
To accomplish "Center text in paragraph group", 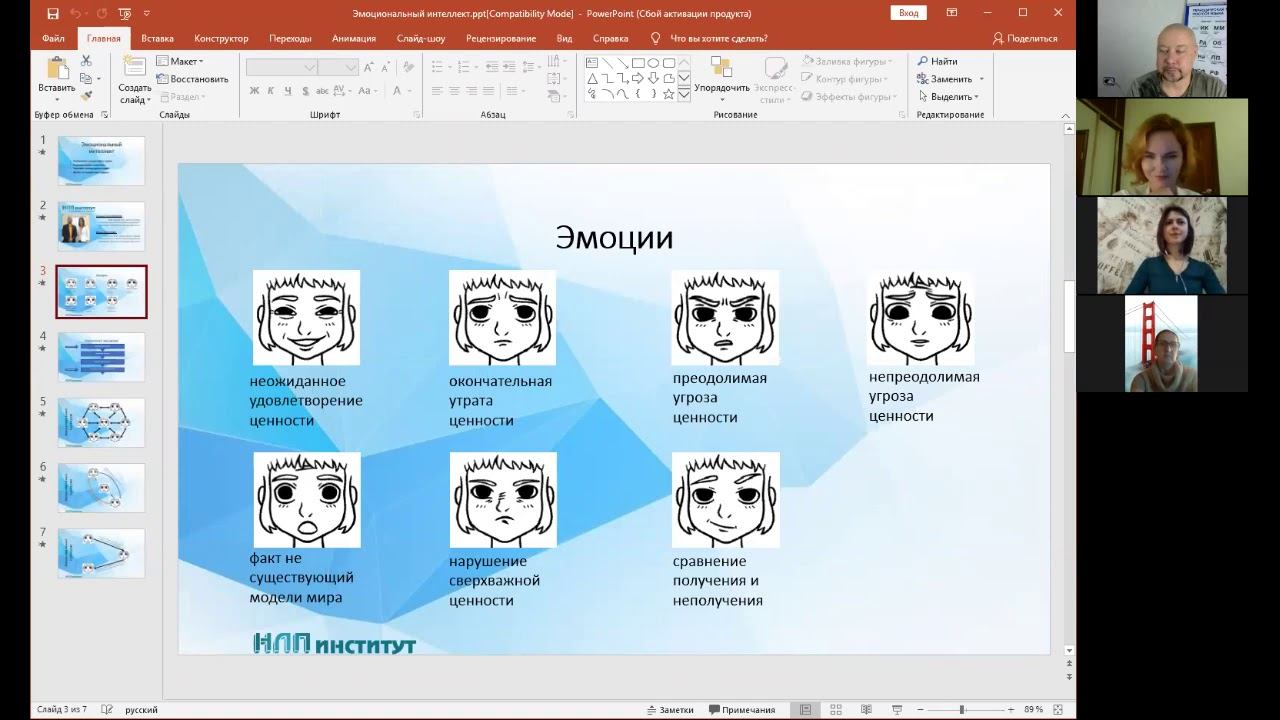I will point(454,90).
